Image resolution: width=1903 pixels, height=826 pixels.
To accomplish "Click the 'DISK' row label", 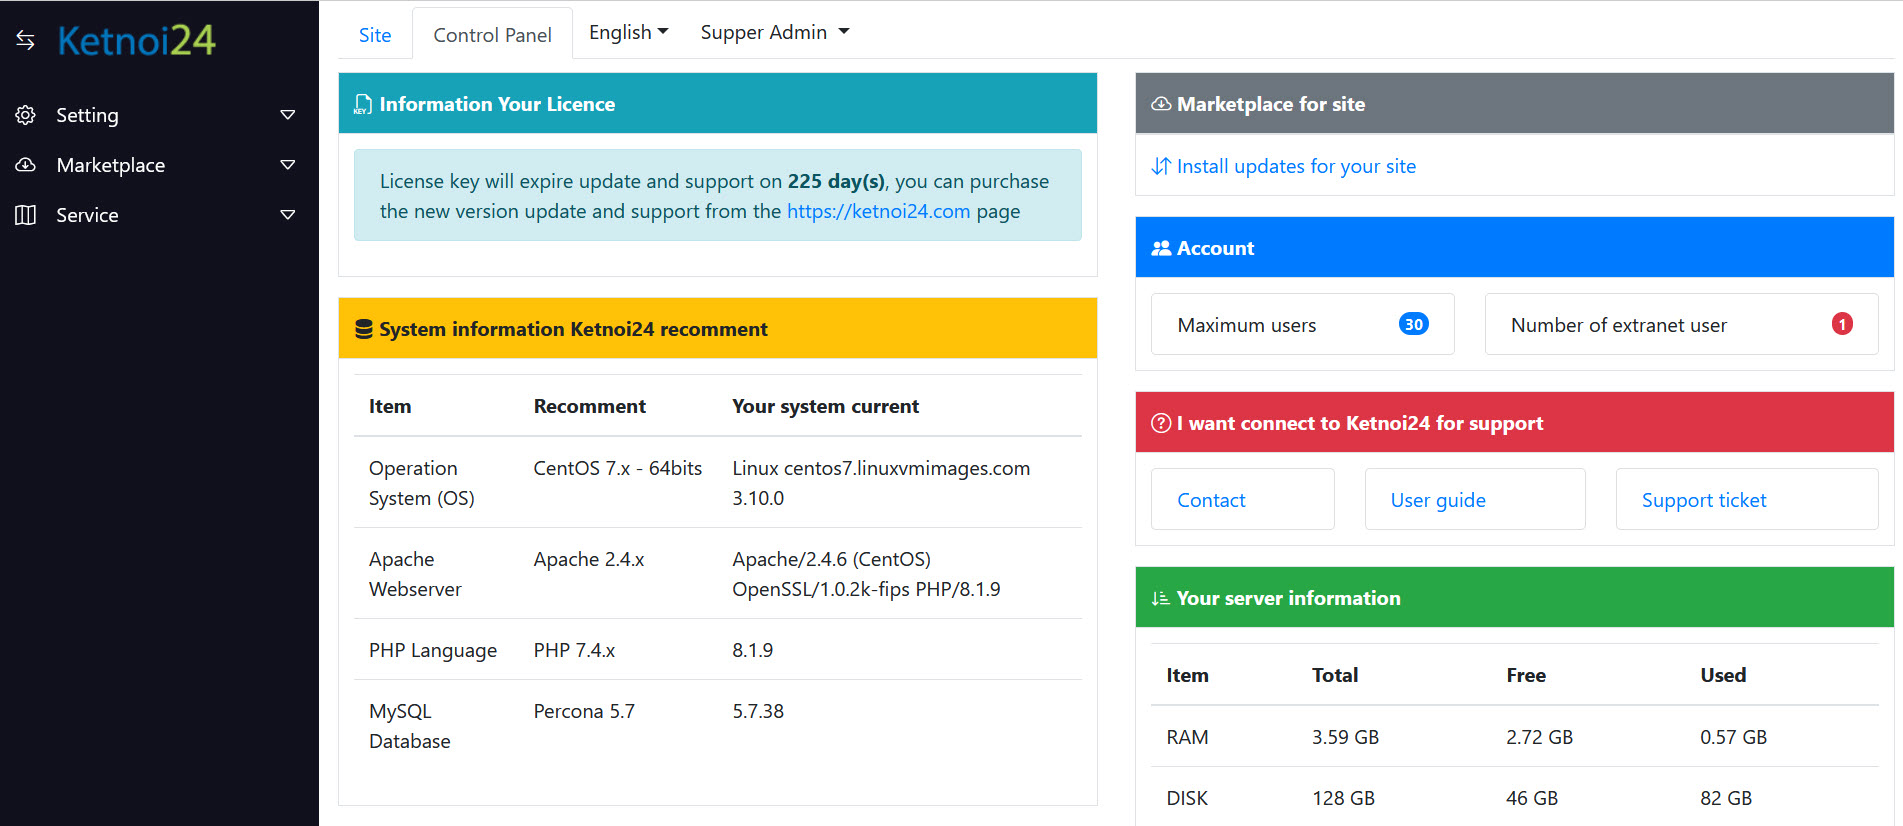I will (x=1187, y=798).
